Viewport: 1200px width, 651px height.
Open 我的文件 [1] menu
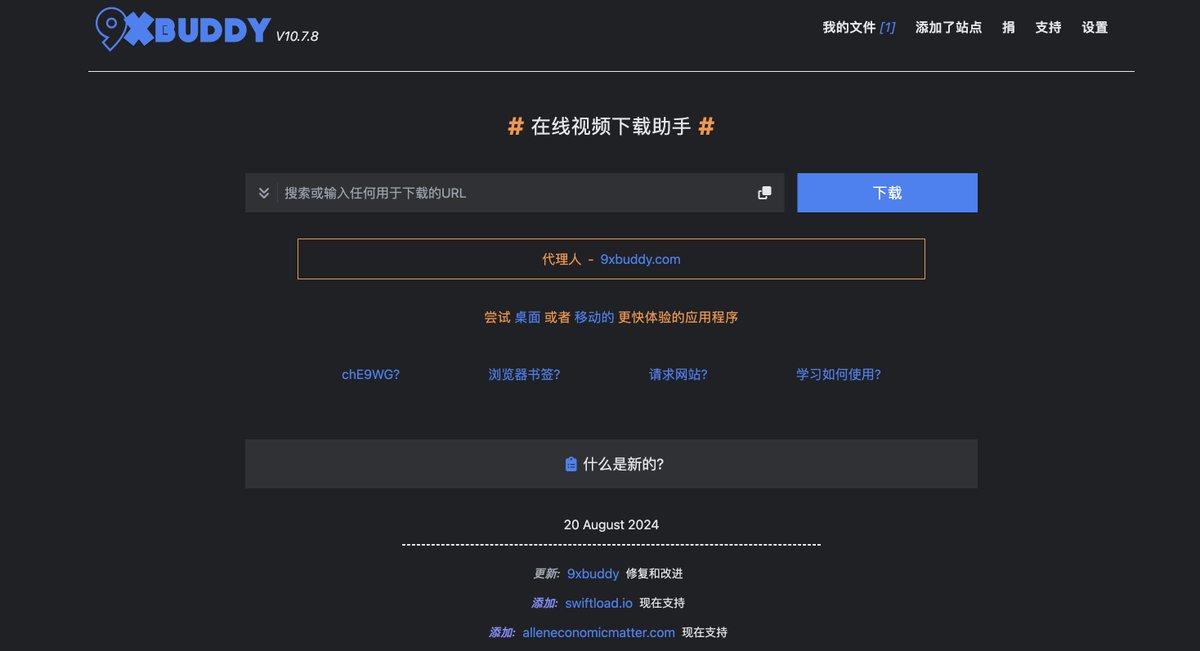pos(859,28)
